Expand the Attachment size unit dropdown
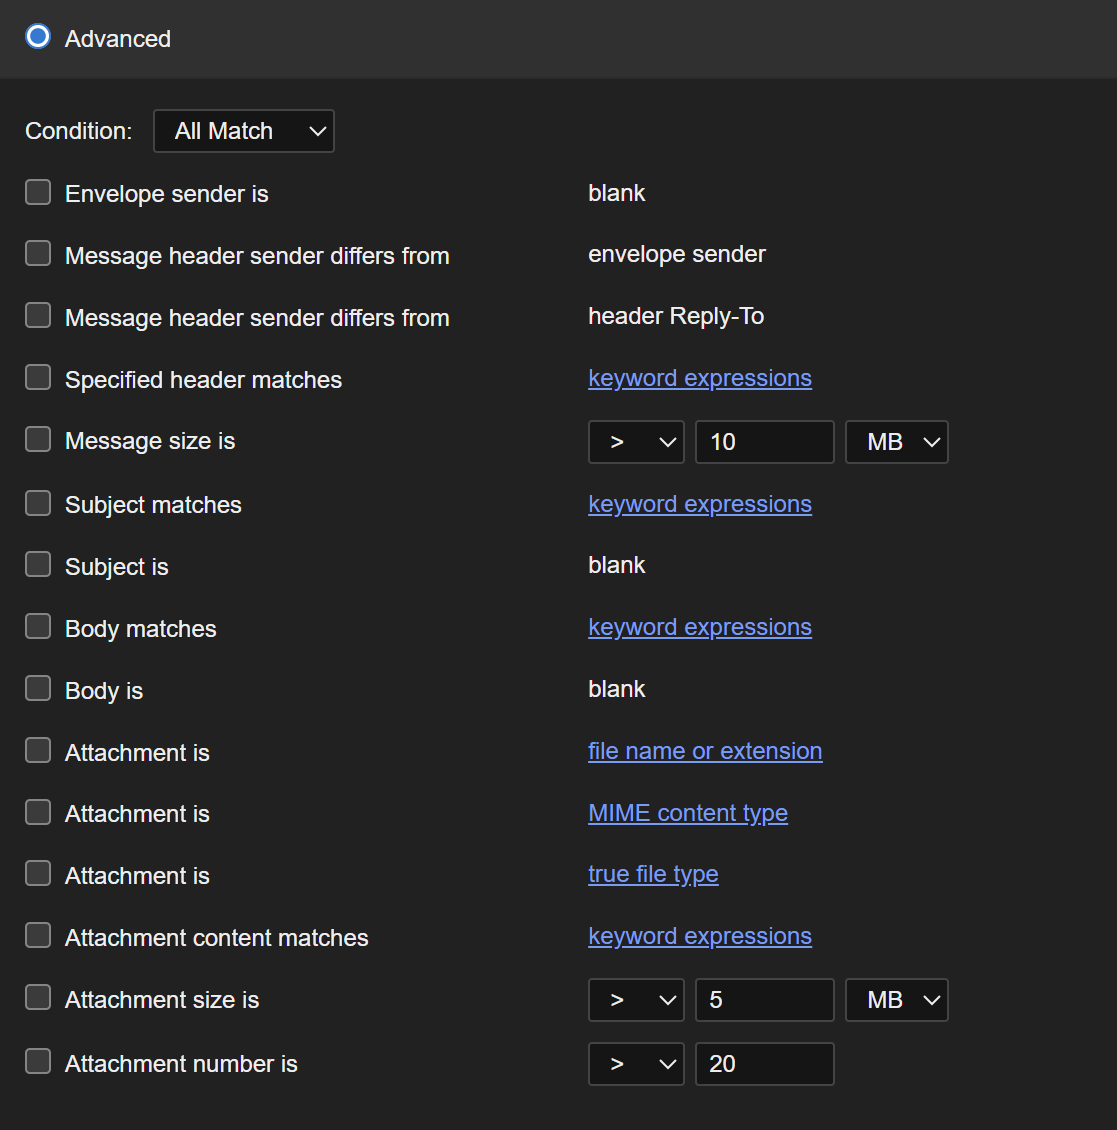 point(896,1000)
